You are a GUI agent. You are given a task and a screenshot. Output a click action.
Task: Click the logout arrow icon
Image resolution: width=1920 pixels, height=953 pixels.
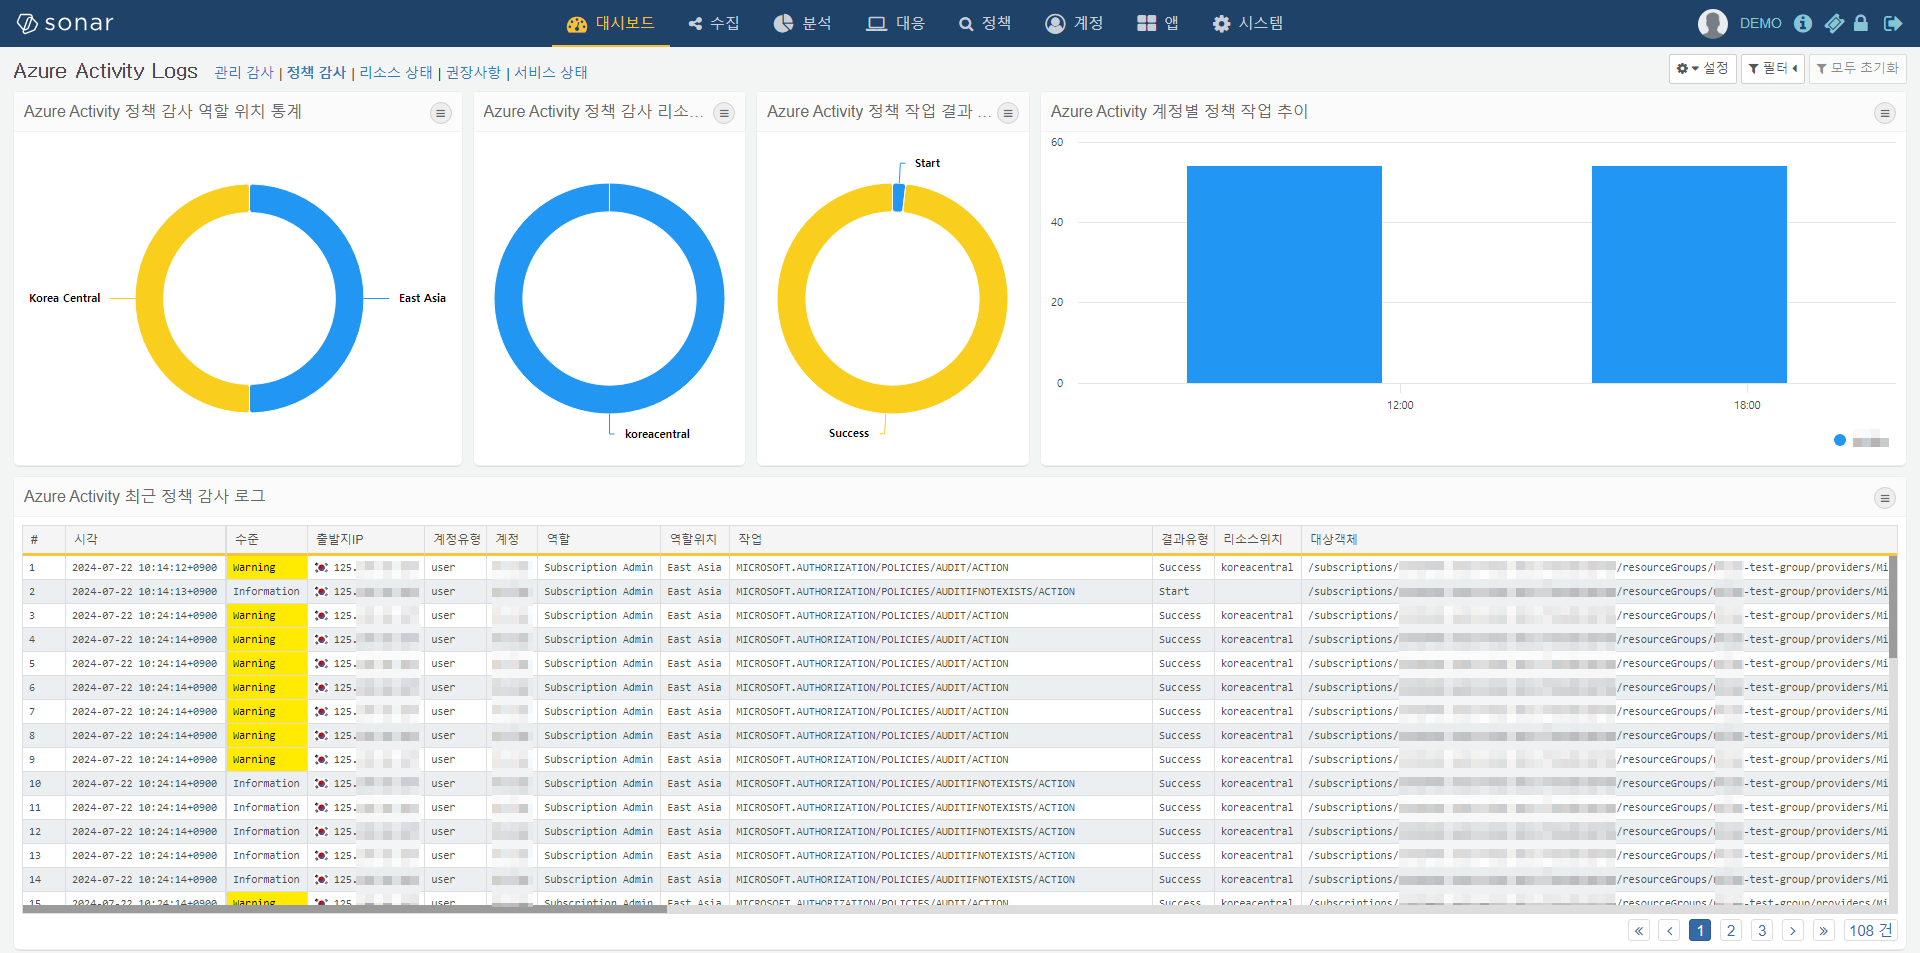click(x=1893, y=23)
